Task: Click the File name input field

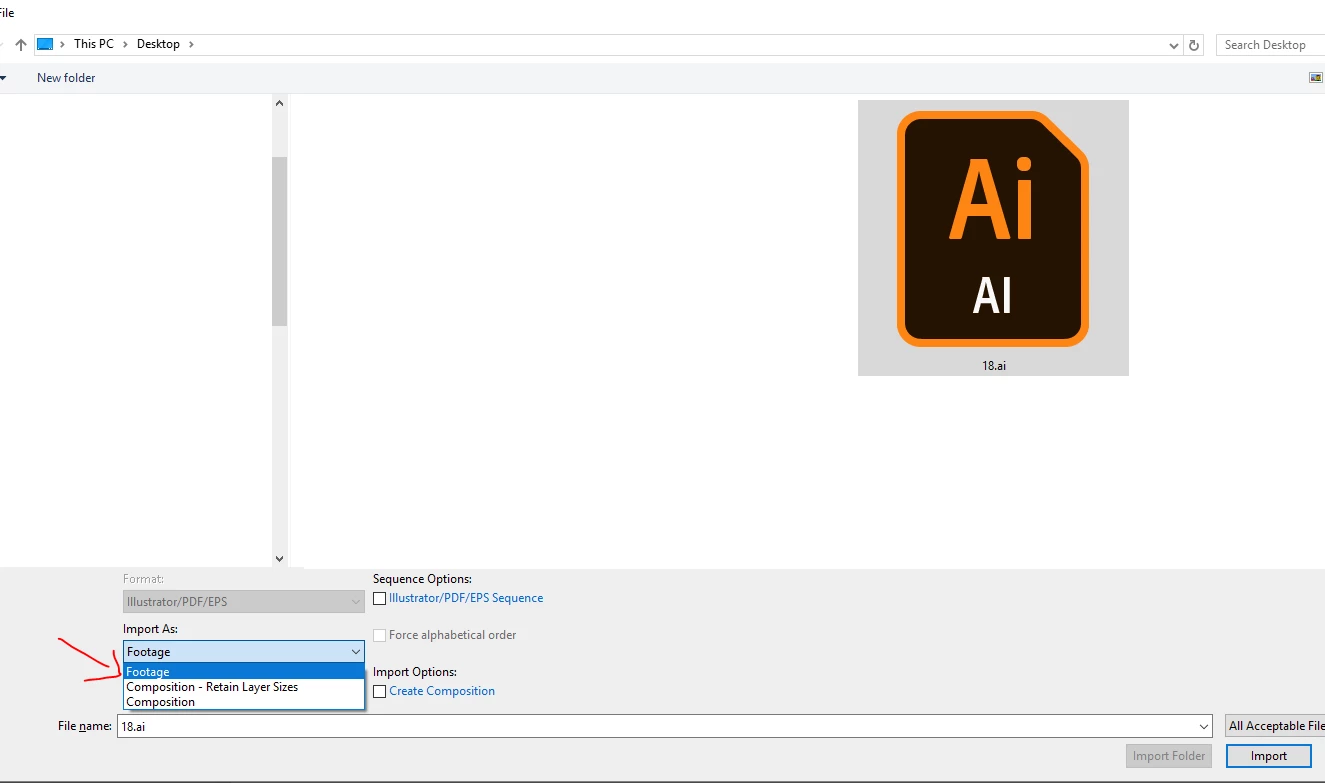Action: [x=665, y=726]
